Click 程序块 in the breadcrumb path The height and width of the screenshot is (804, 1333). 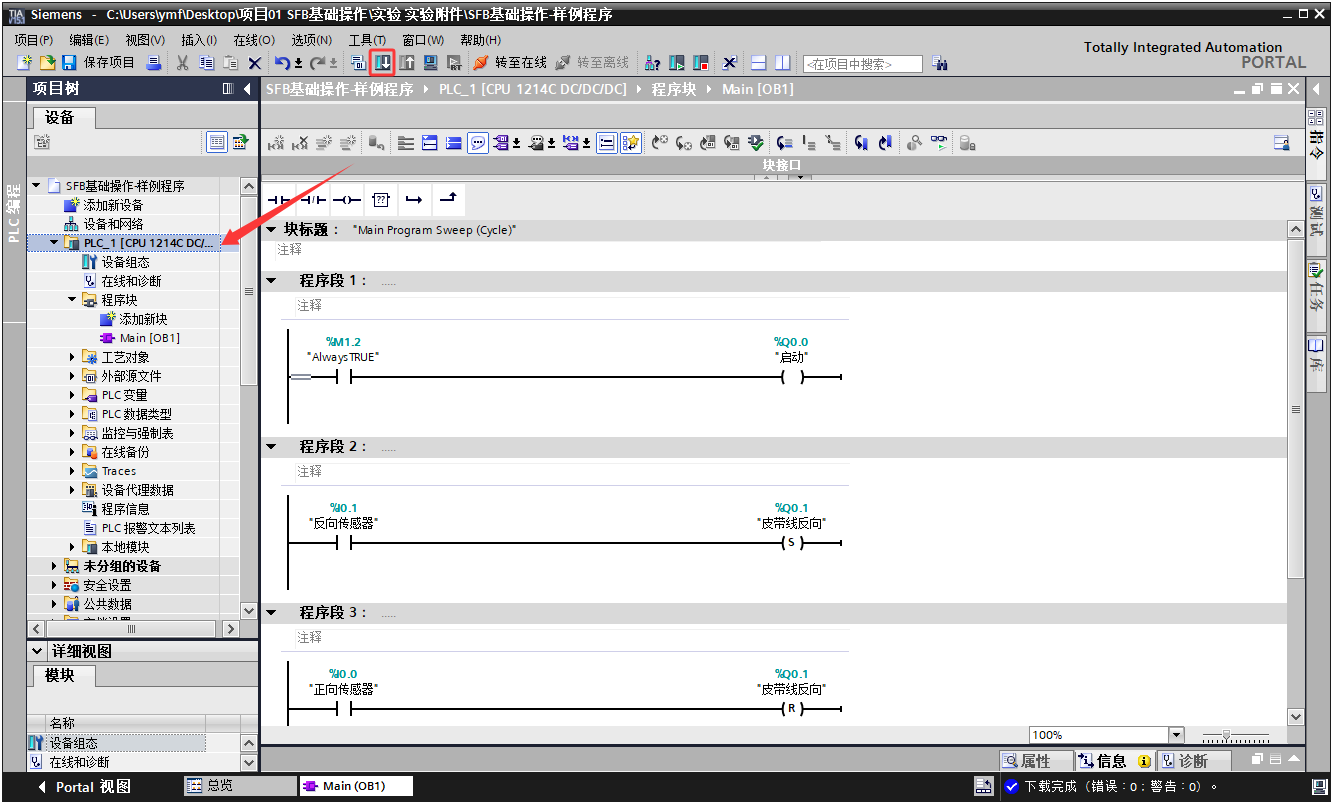click(673, 89)
